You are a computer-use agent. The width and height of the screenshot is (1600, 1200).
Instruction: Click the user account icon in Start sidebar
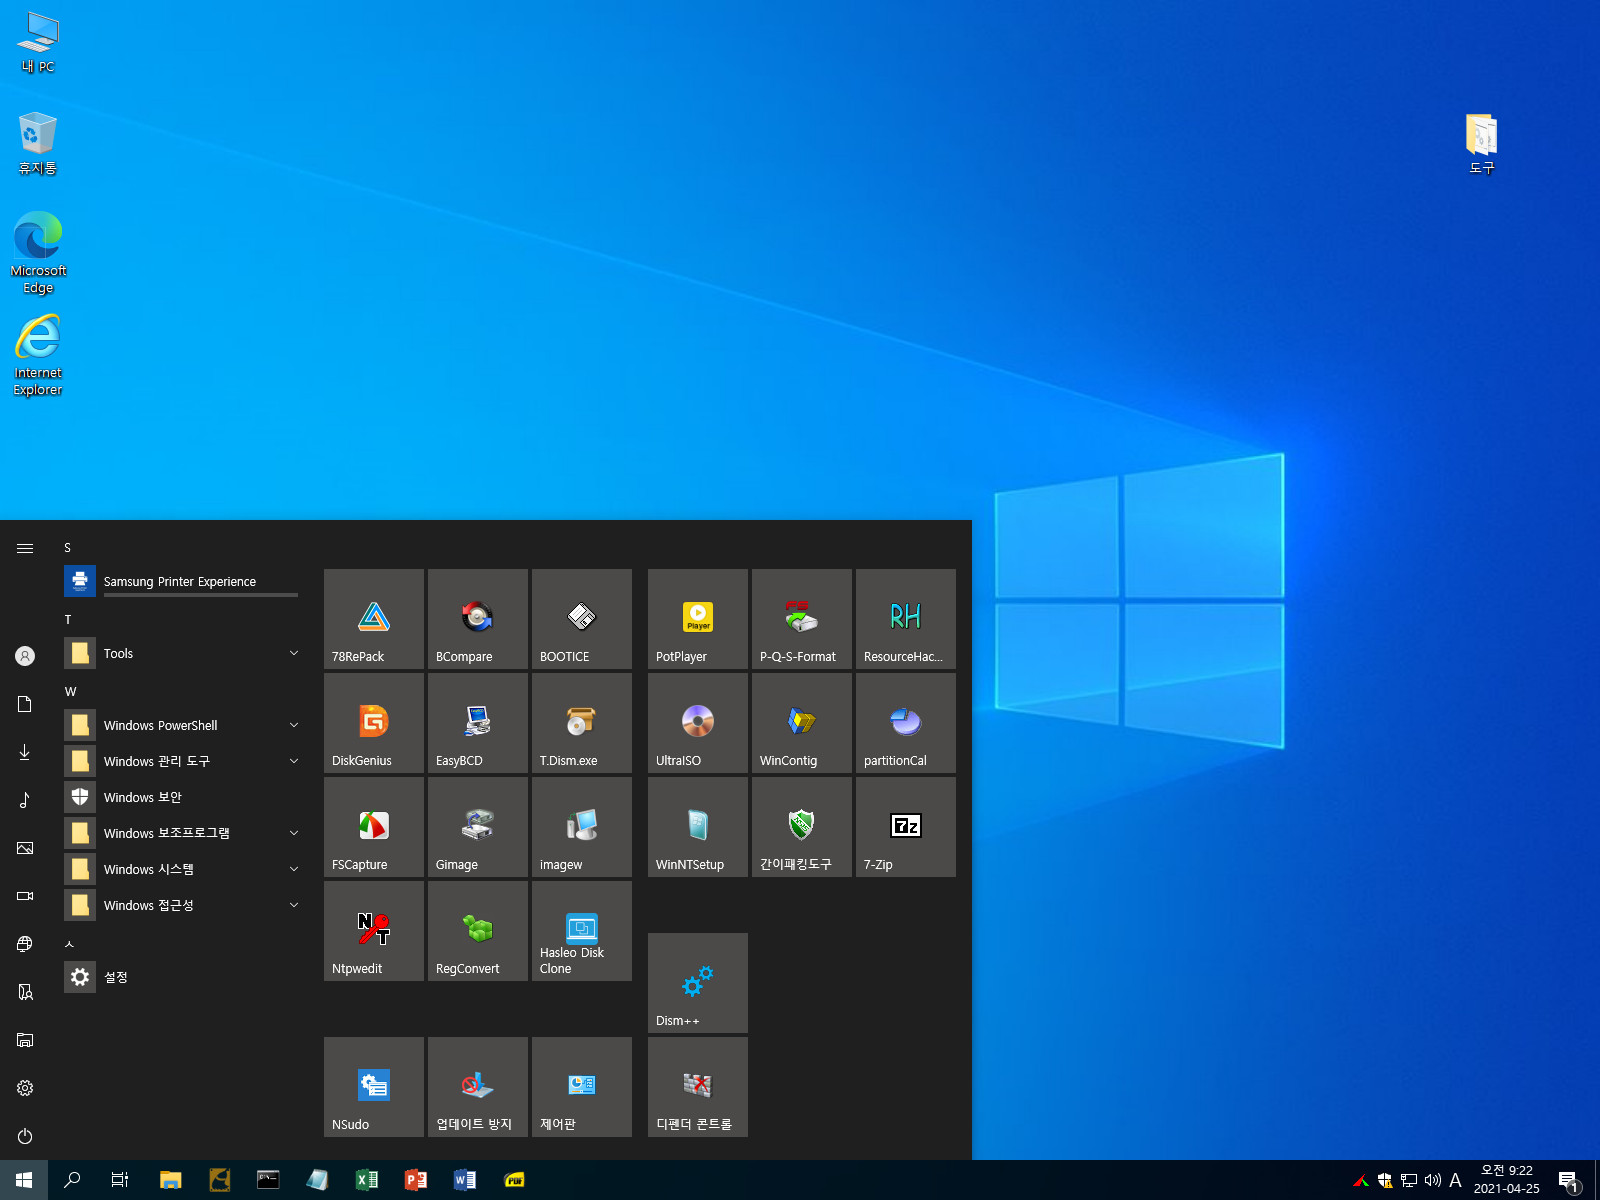(25, 656)
